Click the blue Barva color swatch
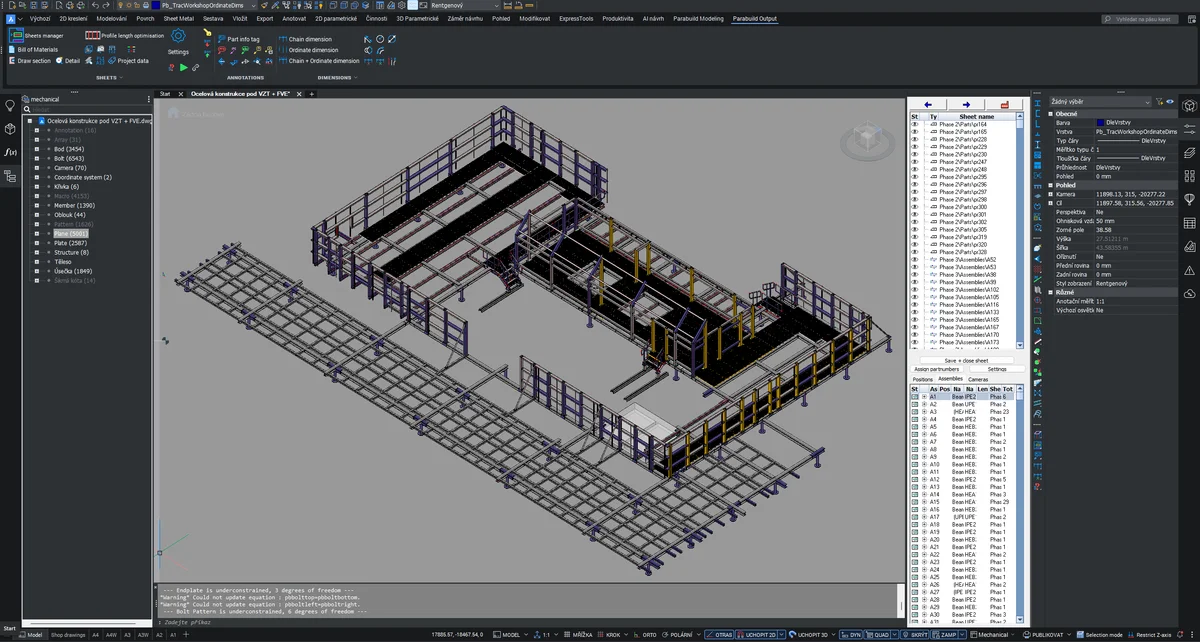The height and width of the screenshot is (642, 1200). [1101, 122]
